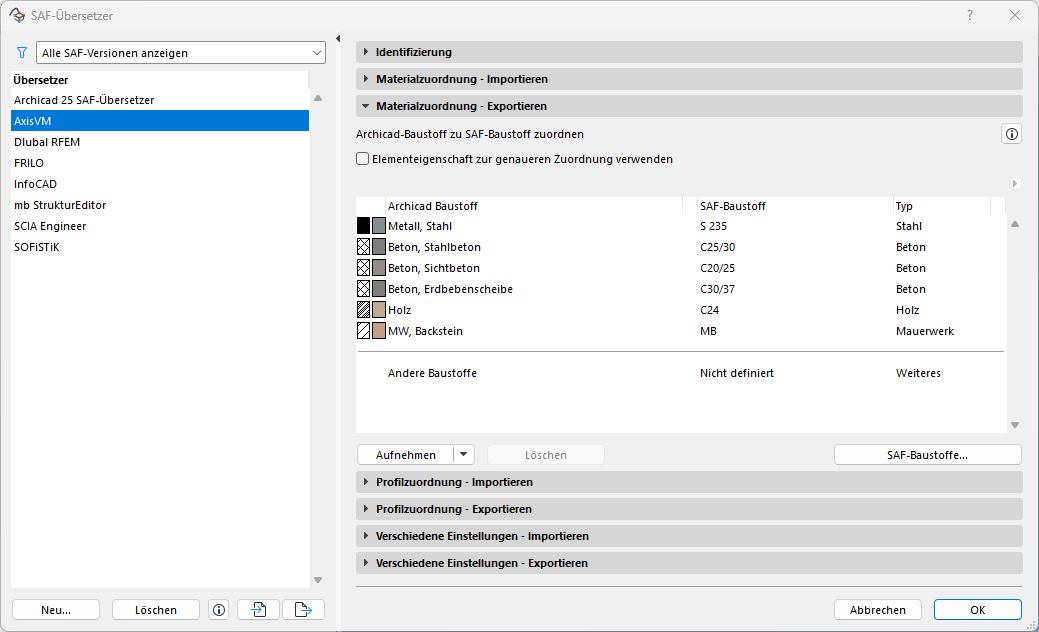The image size is (1039, 632).
Task: Select the InfoCAD translator
Action: click(160, 184)
